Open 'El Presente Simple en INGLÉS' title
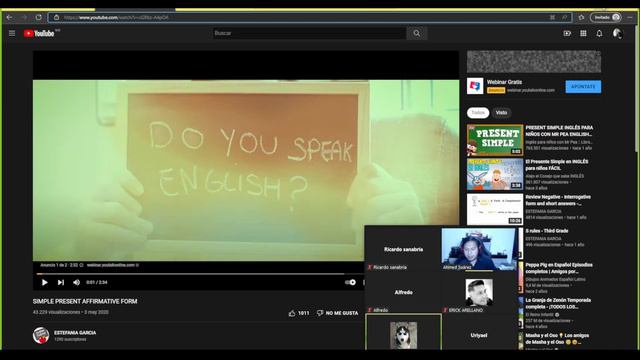Viewport: 640px width, 360px height. pos(557,165)
